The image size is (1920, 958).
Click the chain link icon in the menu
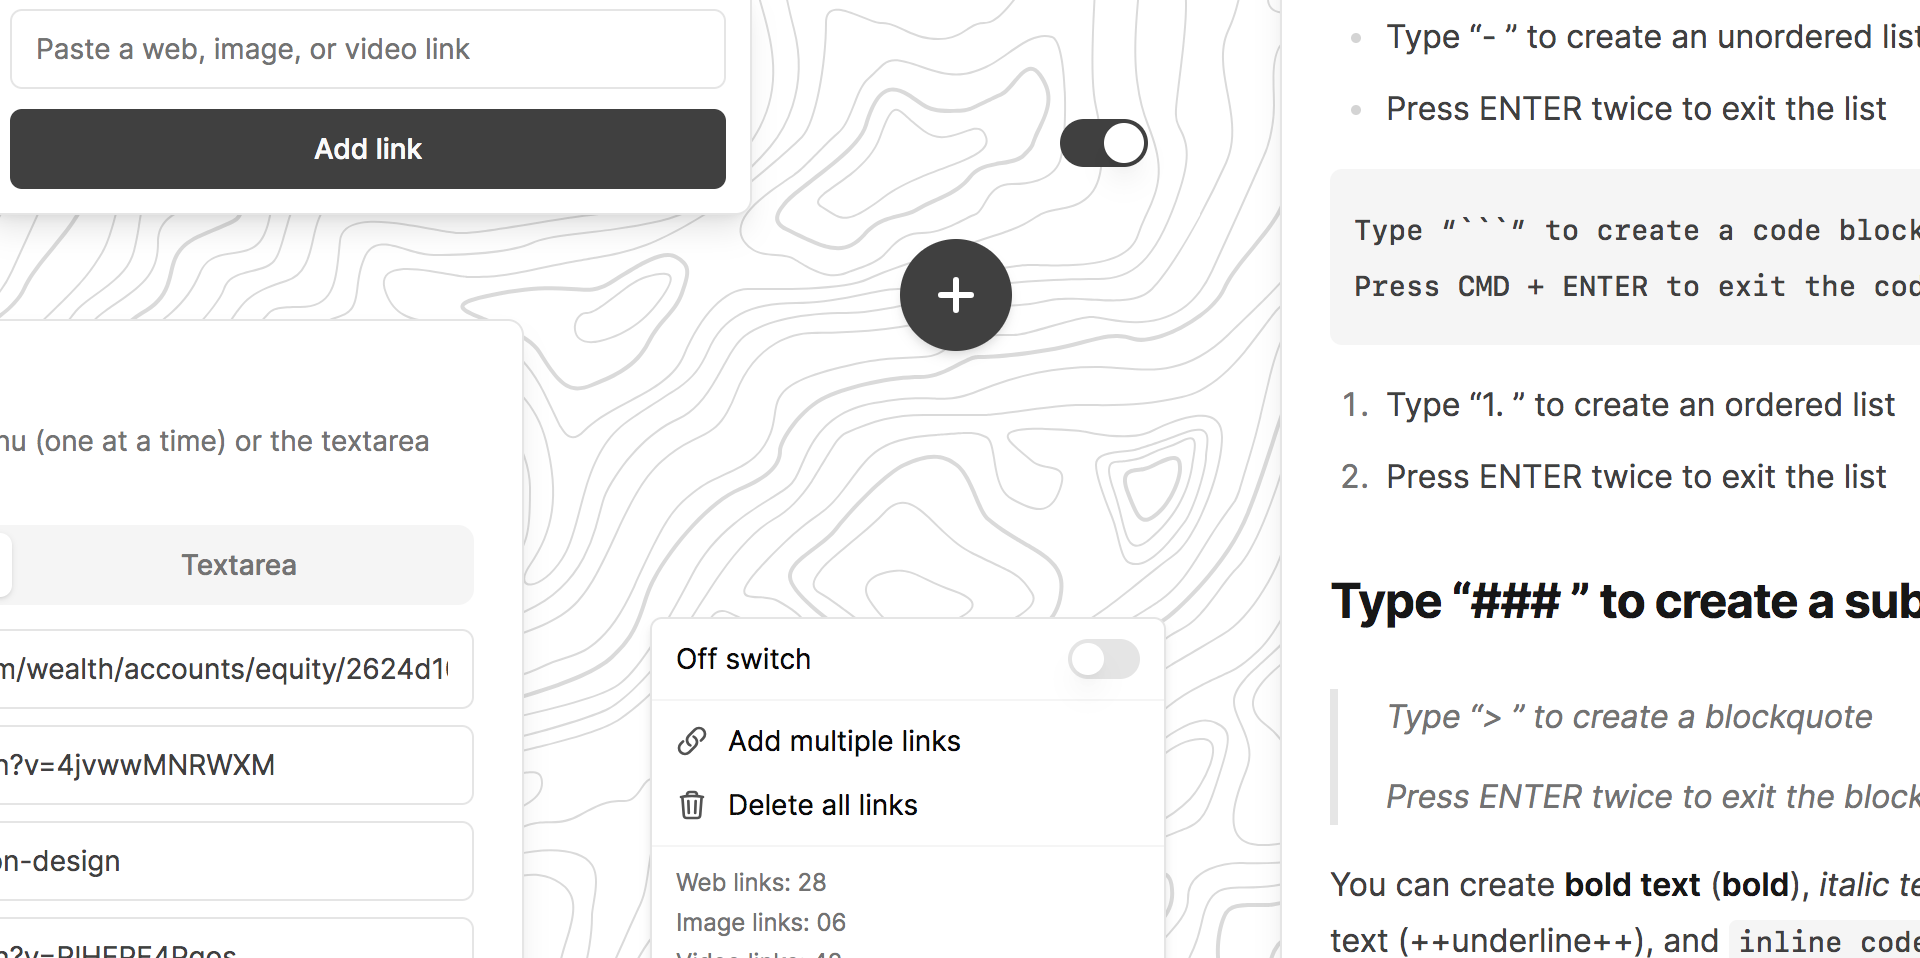point(692,741)
